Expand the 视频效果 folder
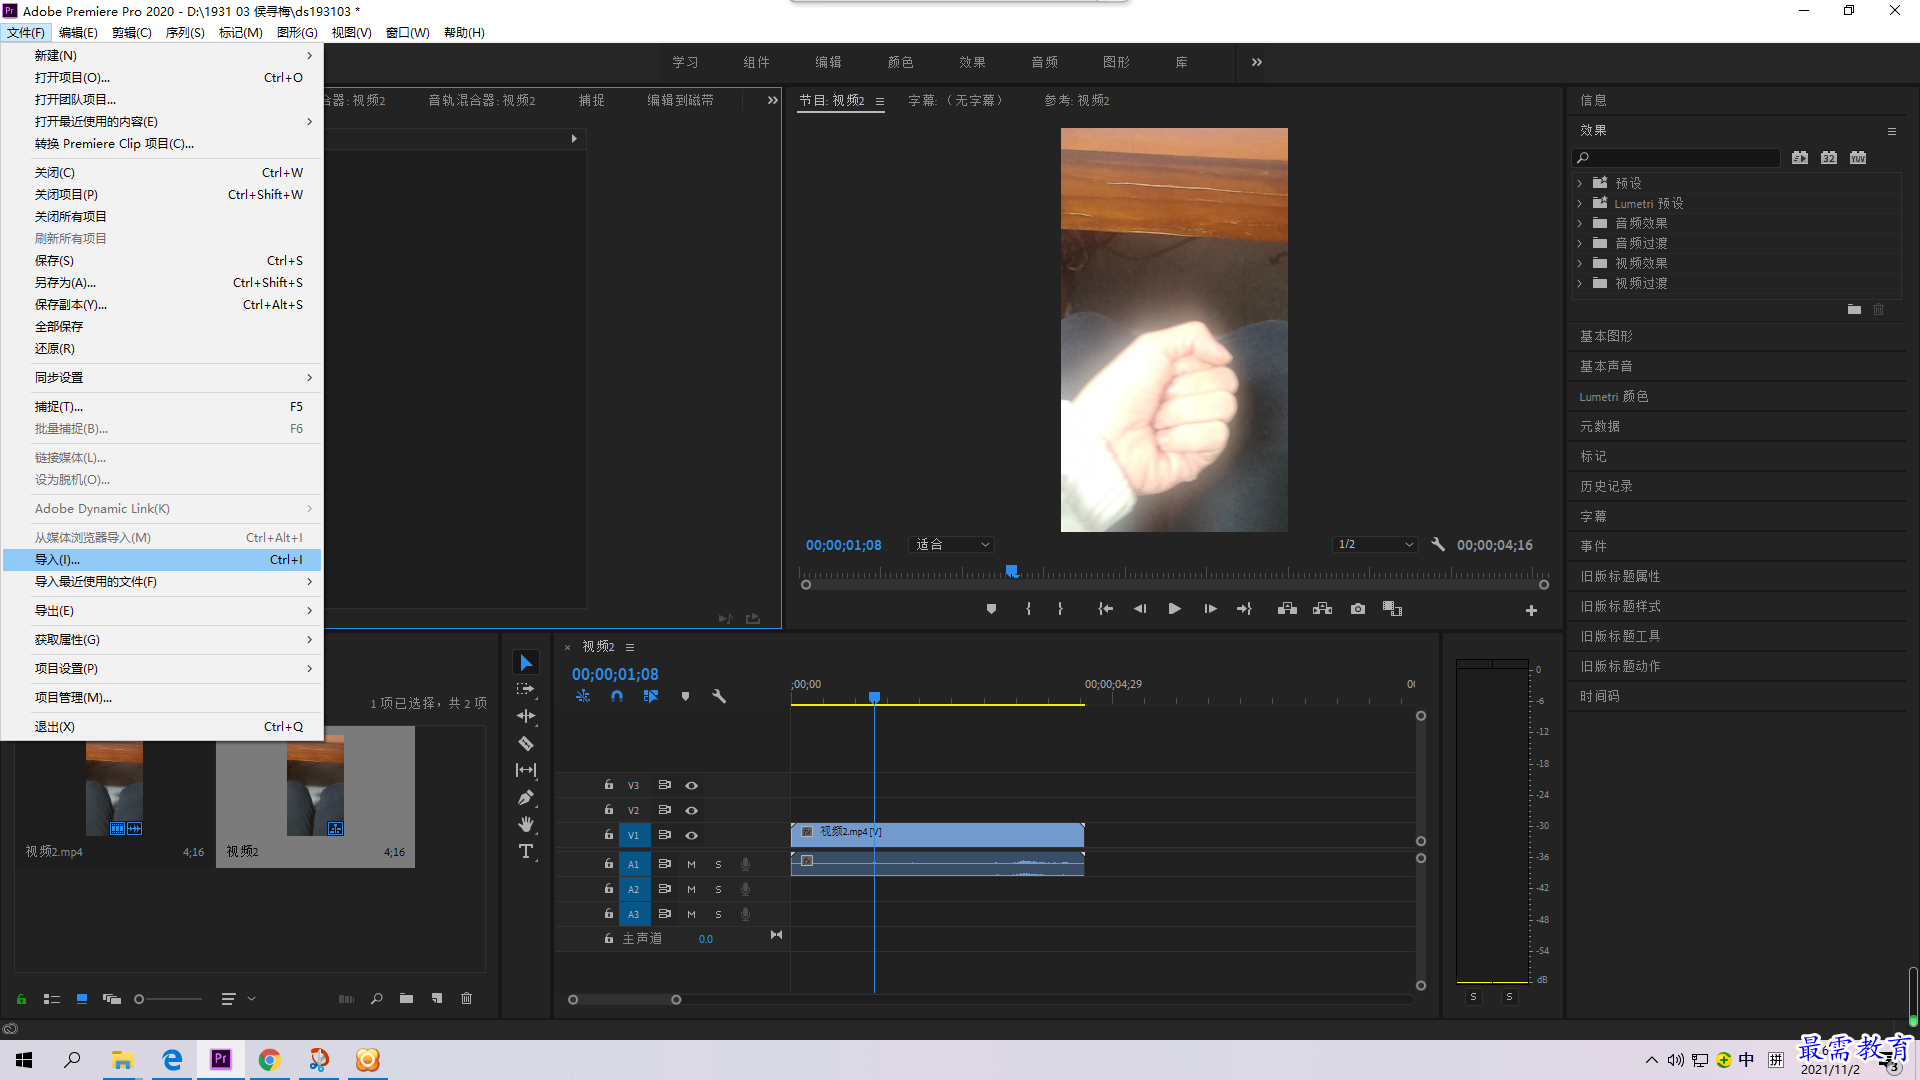Image resolution: width=1920 pixels, height=1080 pixels. pos(1580,263)
